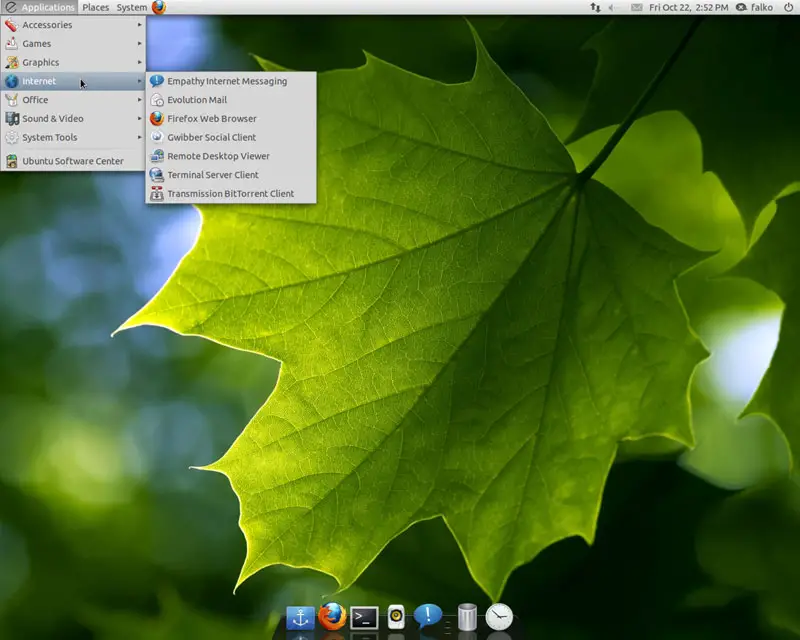Open the mail envelope indicator
This screenshot has height=640, width=800.
[636, 7]
